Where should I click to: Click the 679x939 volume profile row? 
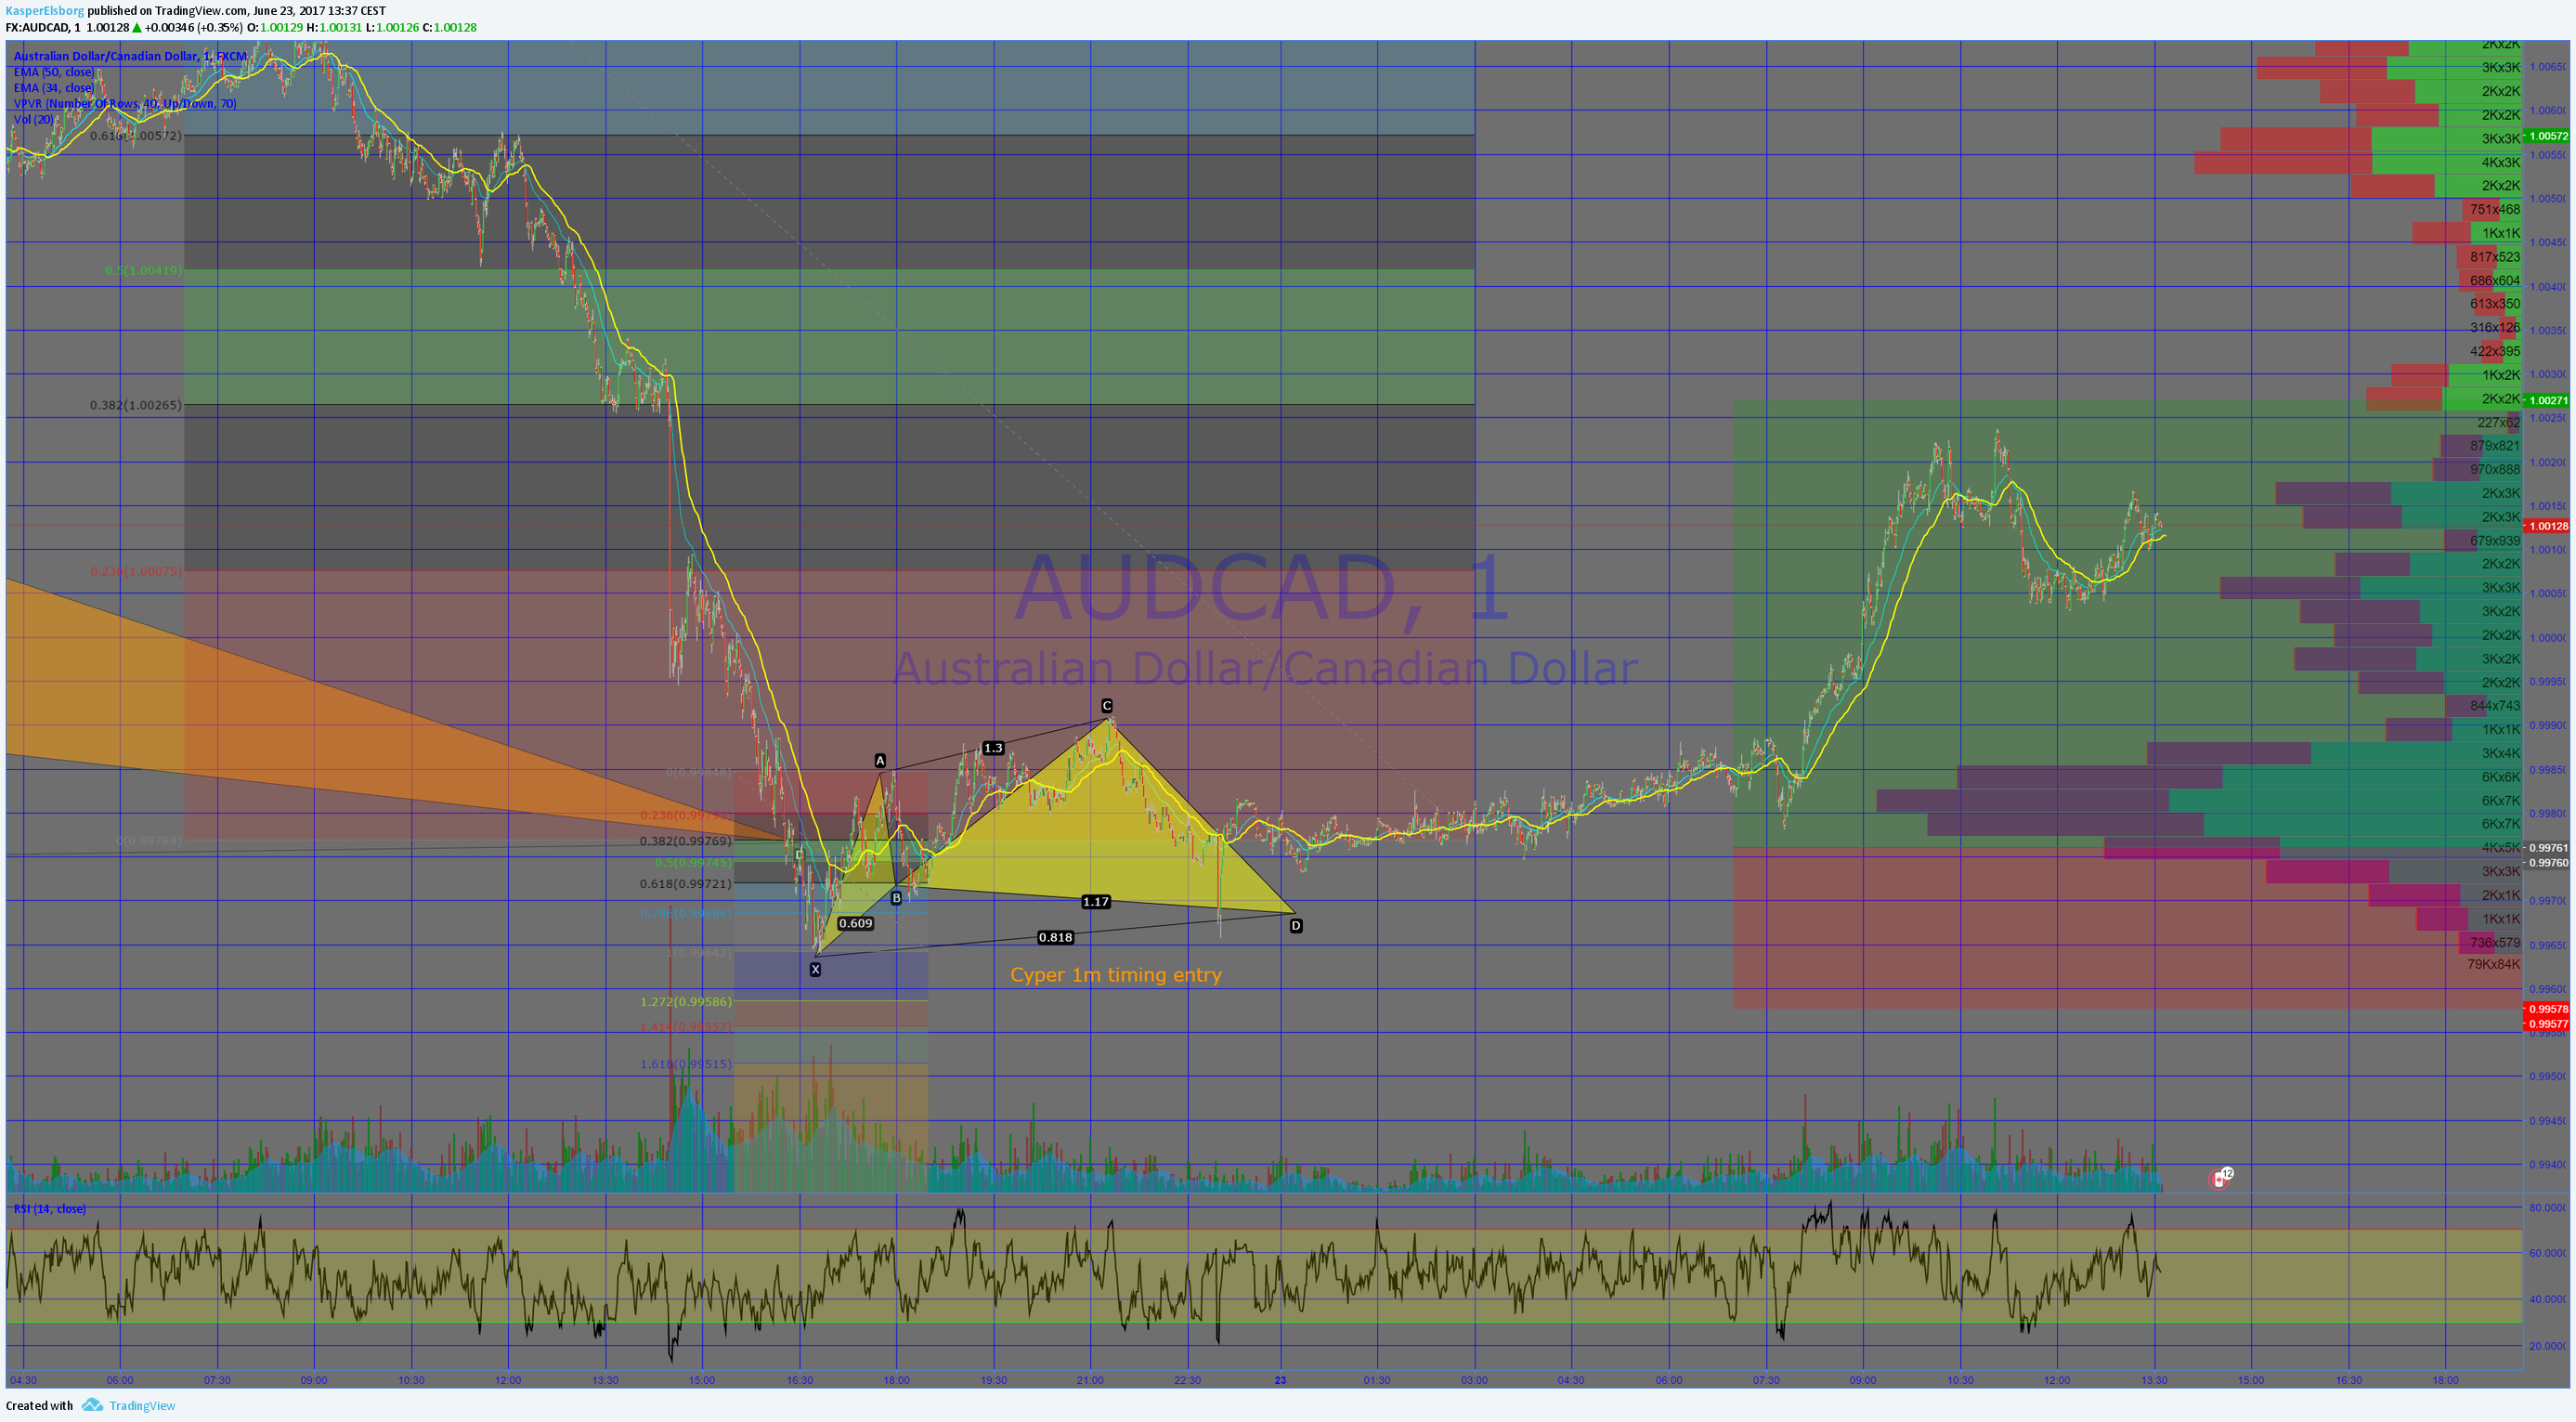pos(2495,540)
